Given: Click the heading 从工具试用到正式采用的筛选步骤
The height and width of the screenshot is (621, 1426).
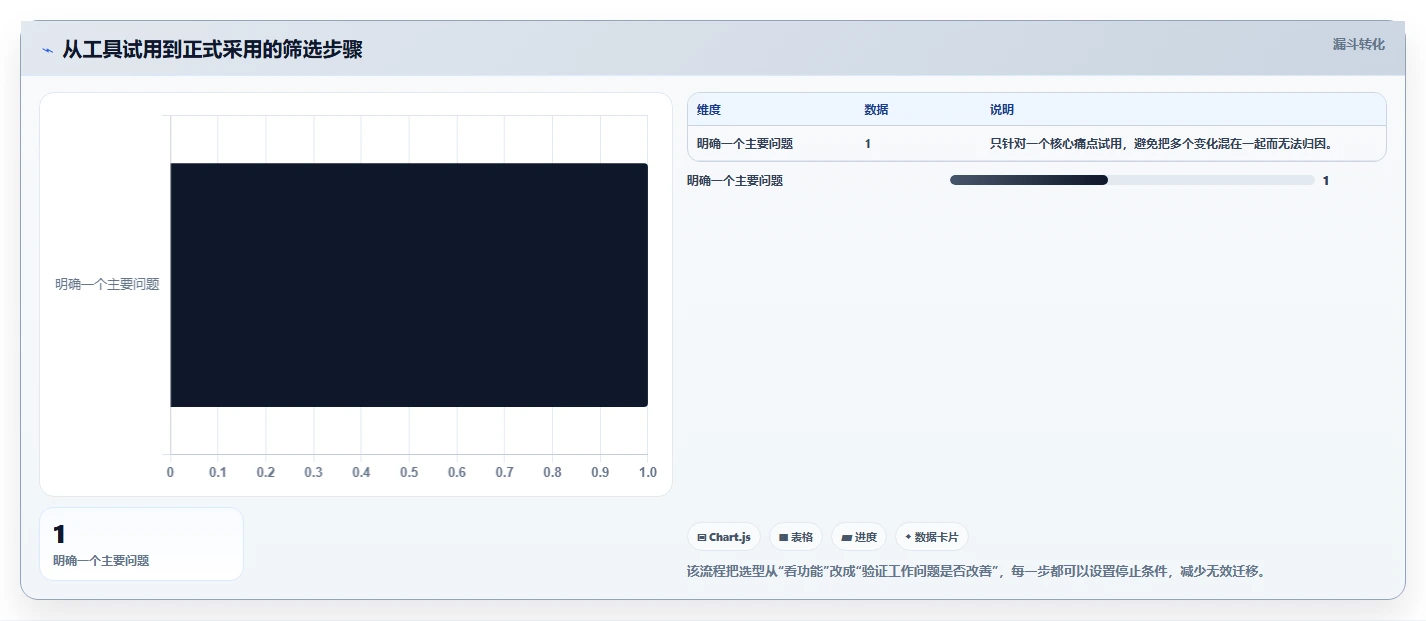Looking at the screenshot, I should (212, 50).
